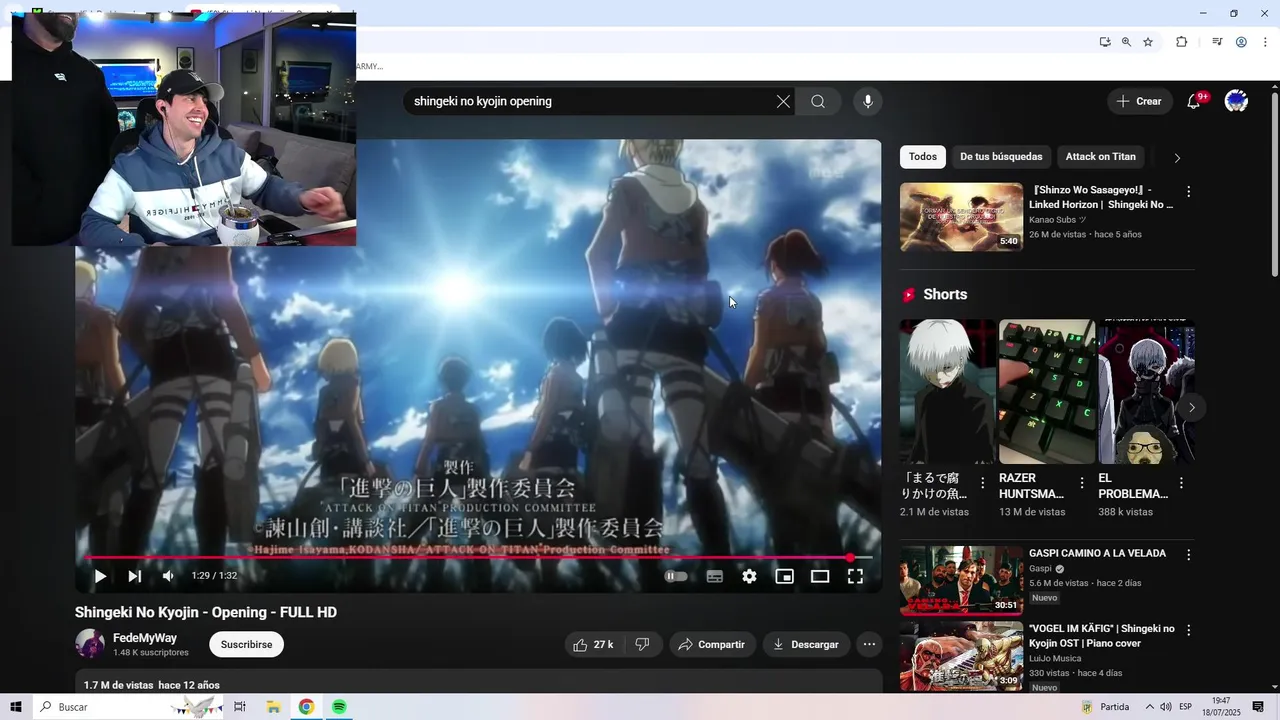This screenshot has width=1280, height=720.
Task: Switch to Chrome on taskbar
Action: 306,707
